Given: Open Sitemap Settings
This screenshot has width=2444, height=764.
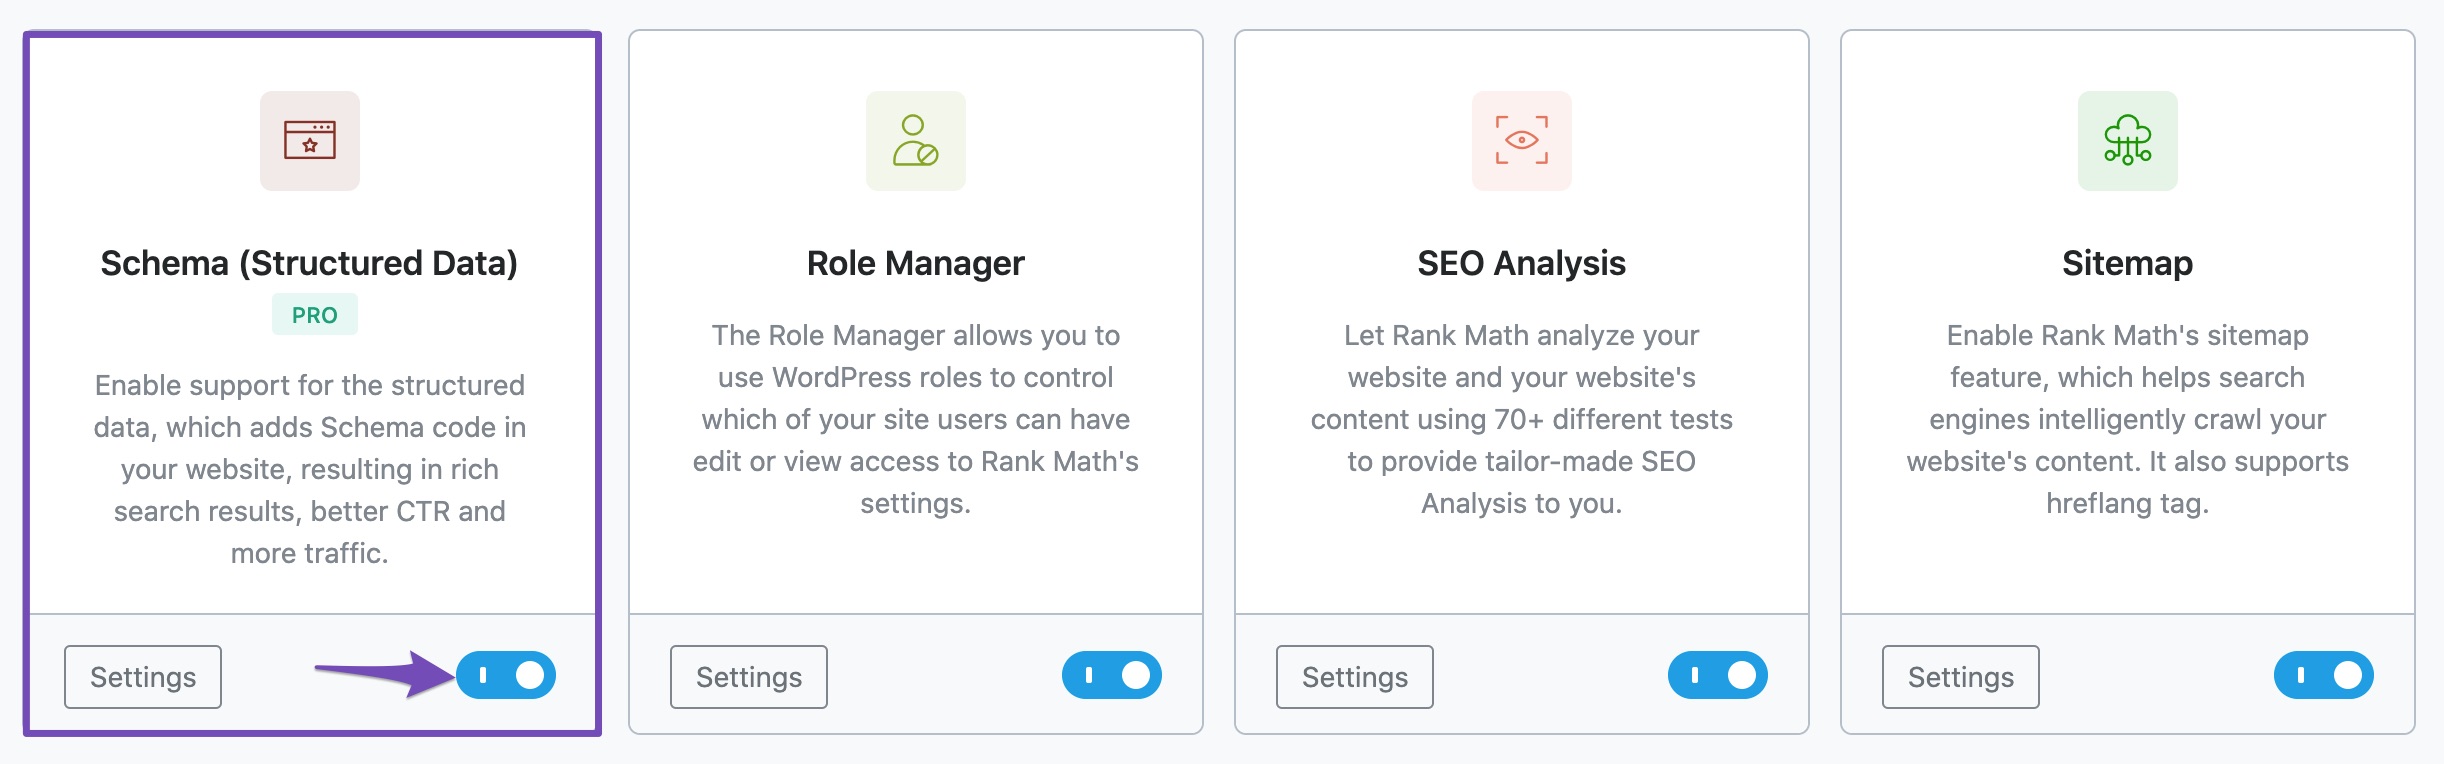Looking at the screenshot, I should (x=1960, y=677).
